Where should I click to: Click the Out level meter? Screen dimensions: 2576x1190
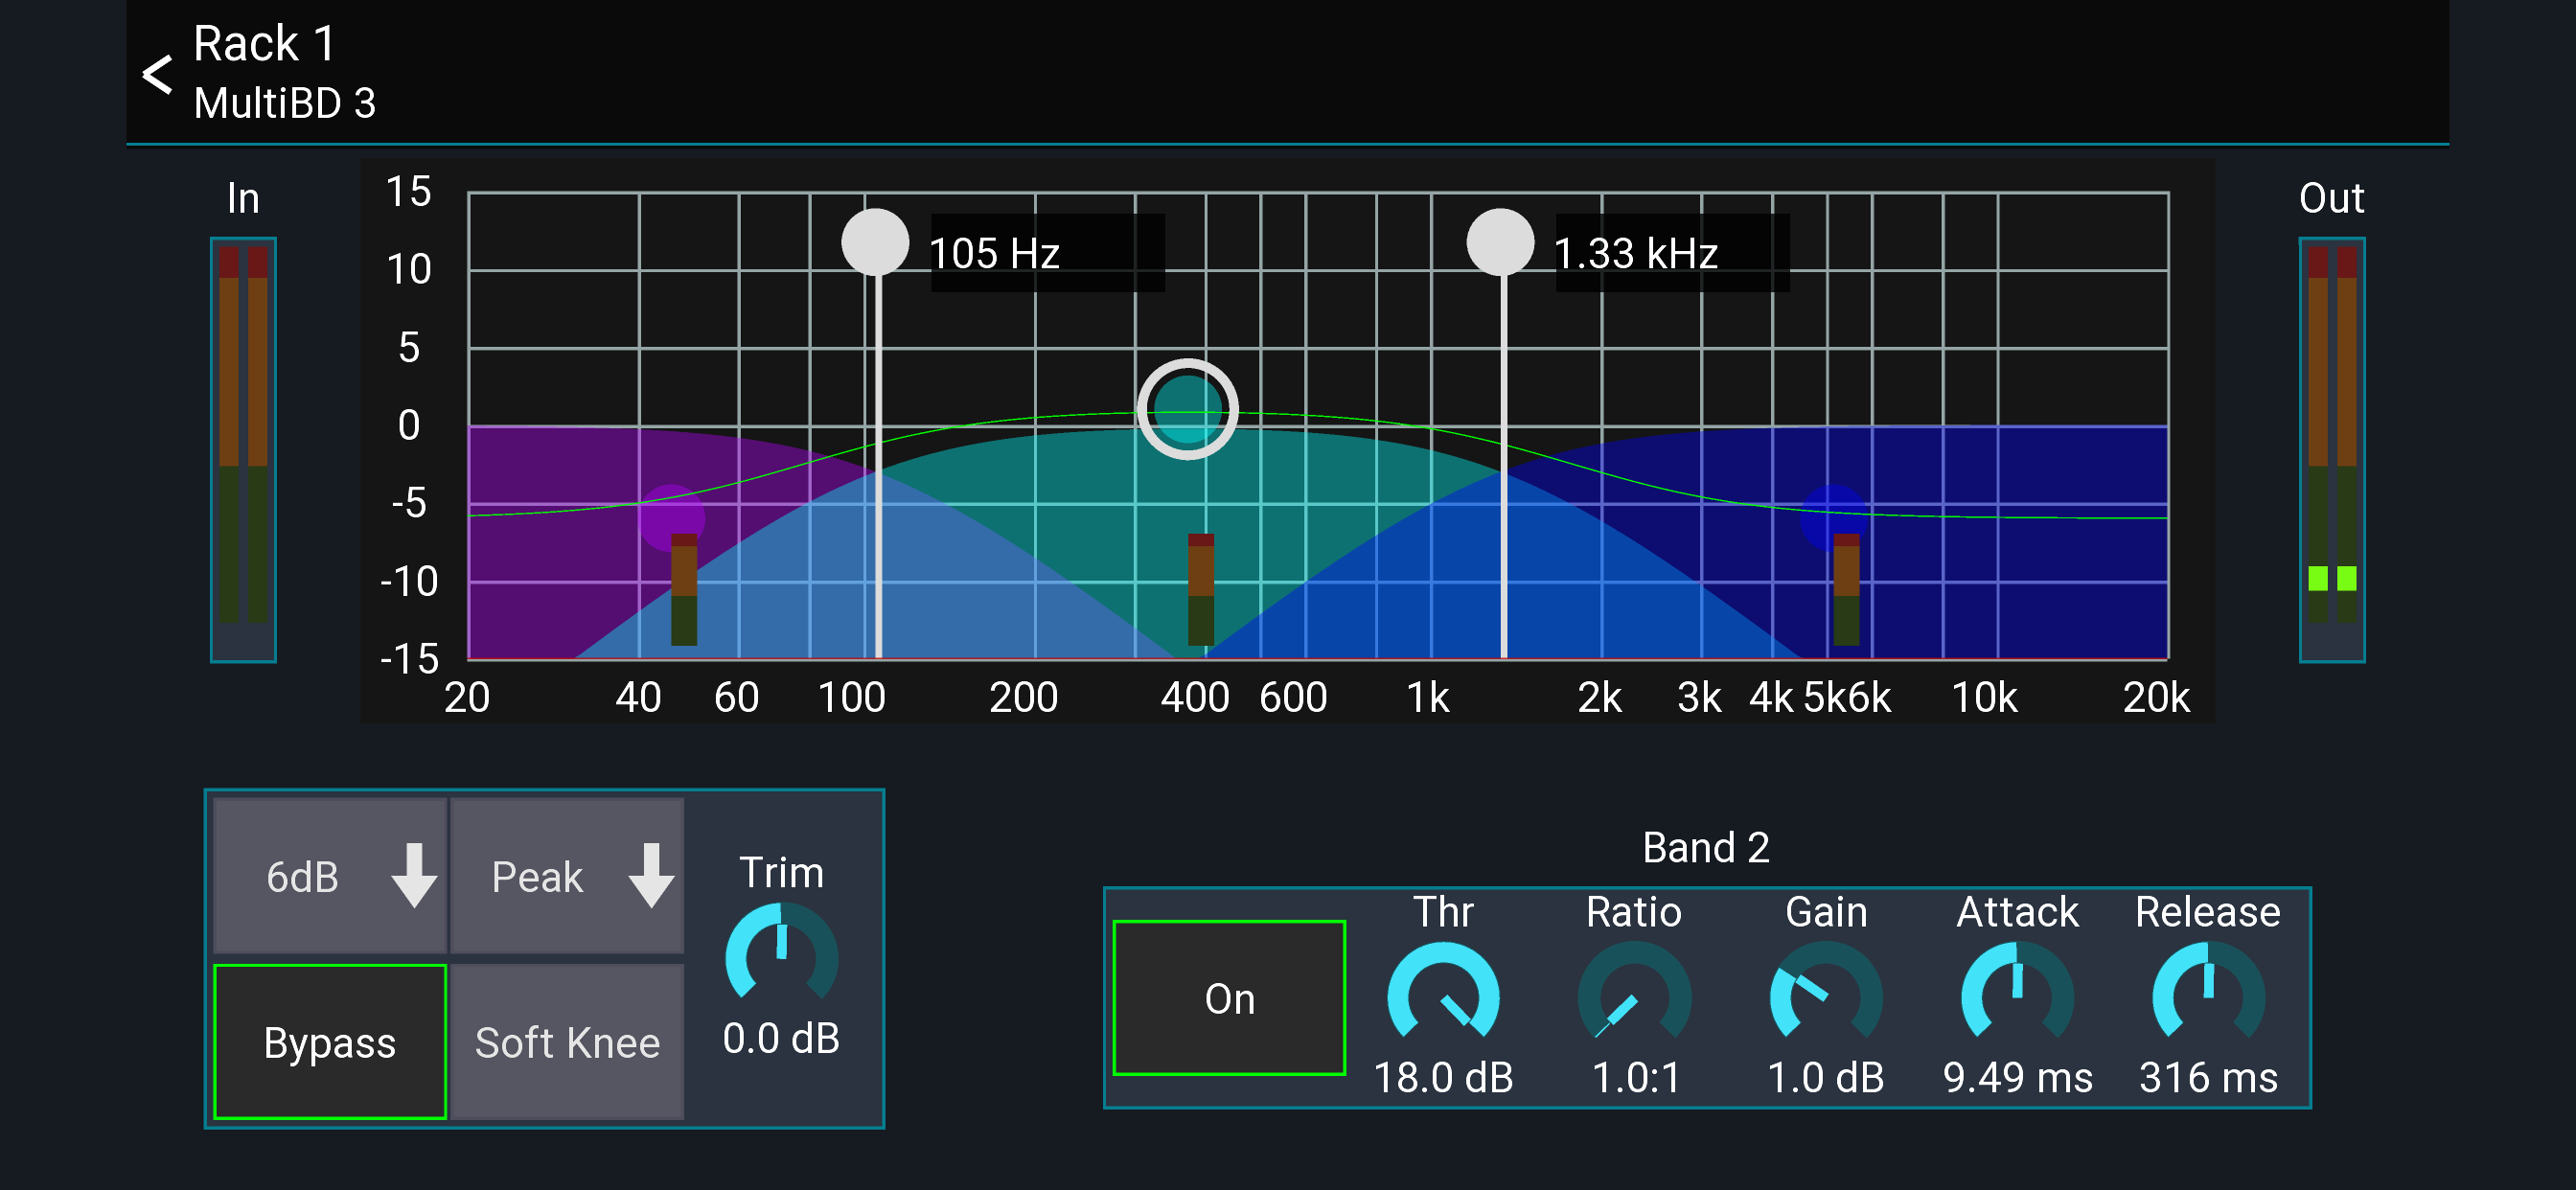(x=2332, y=449)
